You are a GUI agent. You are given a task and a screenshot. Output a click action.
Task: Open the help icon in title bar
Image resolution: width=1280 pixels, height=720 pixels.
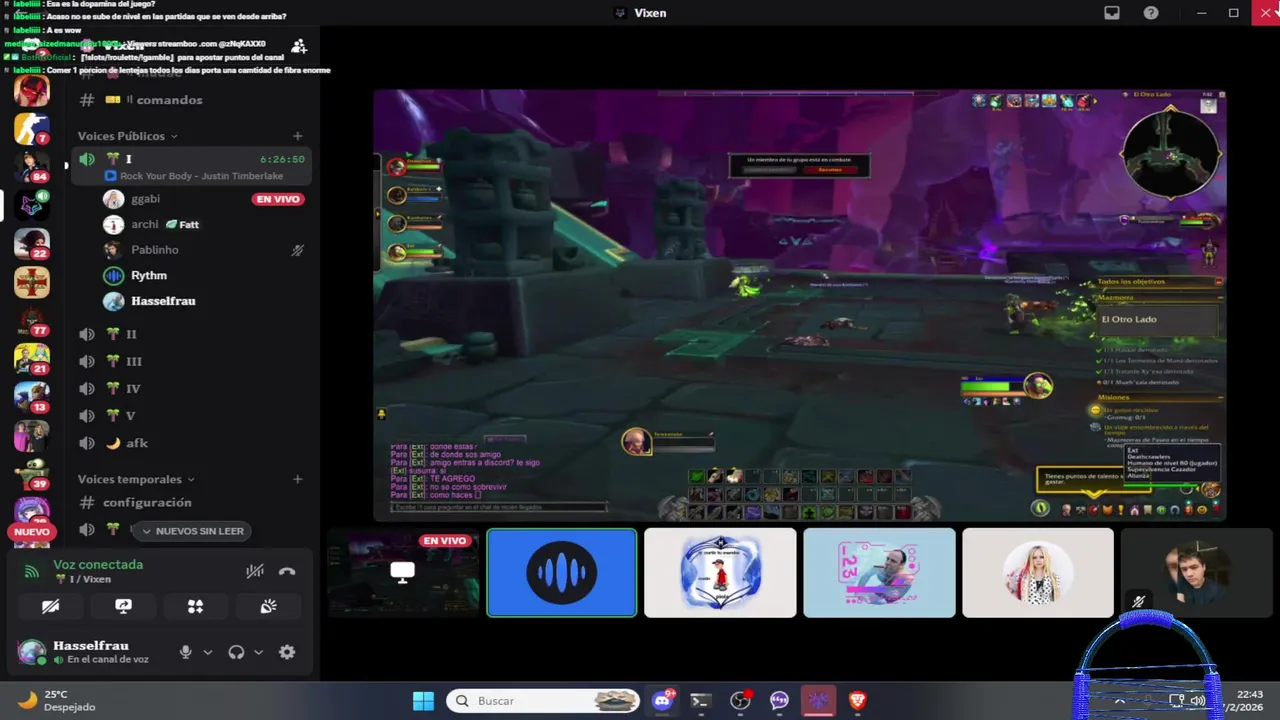point(1151,13)
